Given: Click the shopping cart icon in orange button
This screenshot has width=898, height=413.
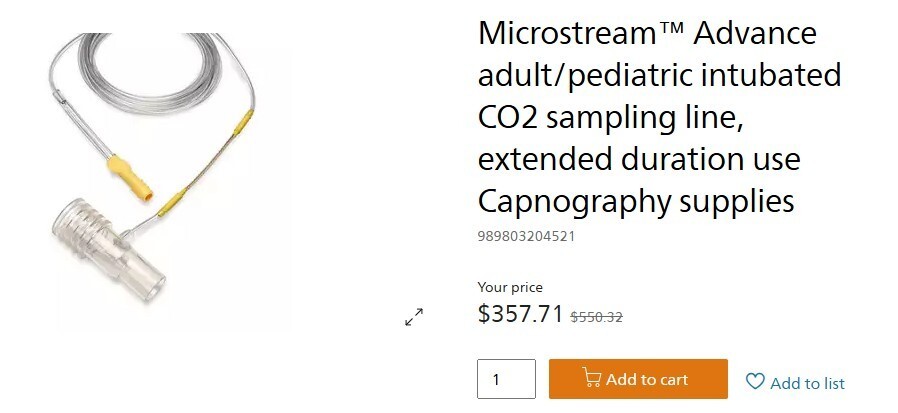Looking at the screenshot, I should [592, 379].
